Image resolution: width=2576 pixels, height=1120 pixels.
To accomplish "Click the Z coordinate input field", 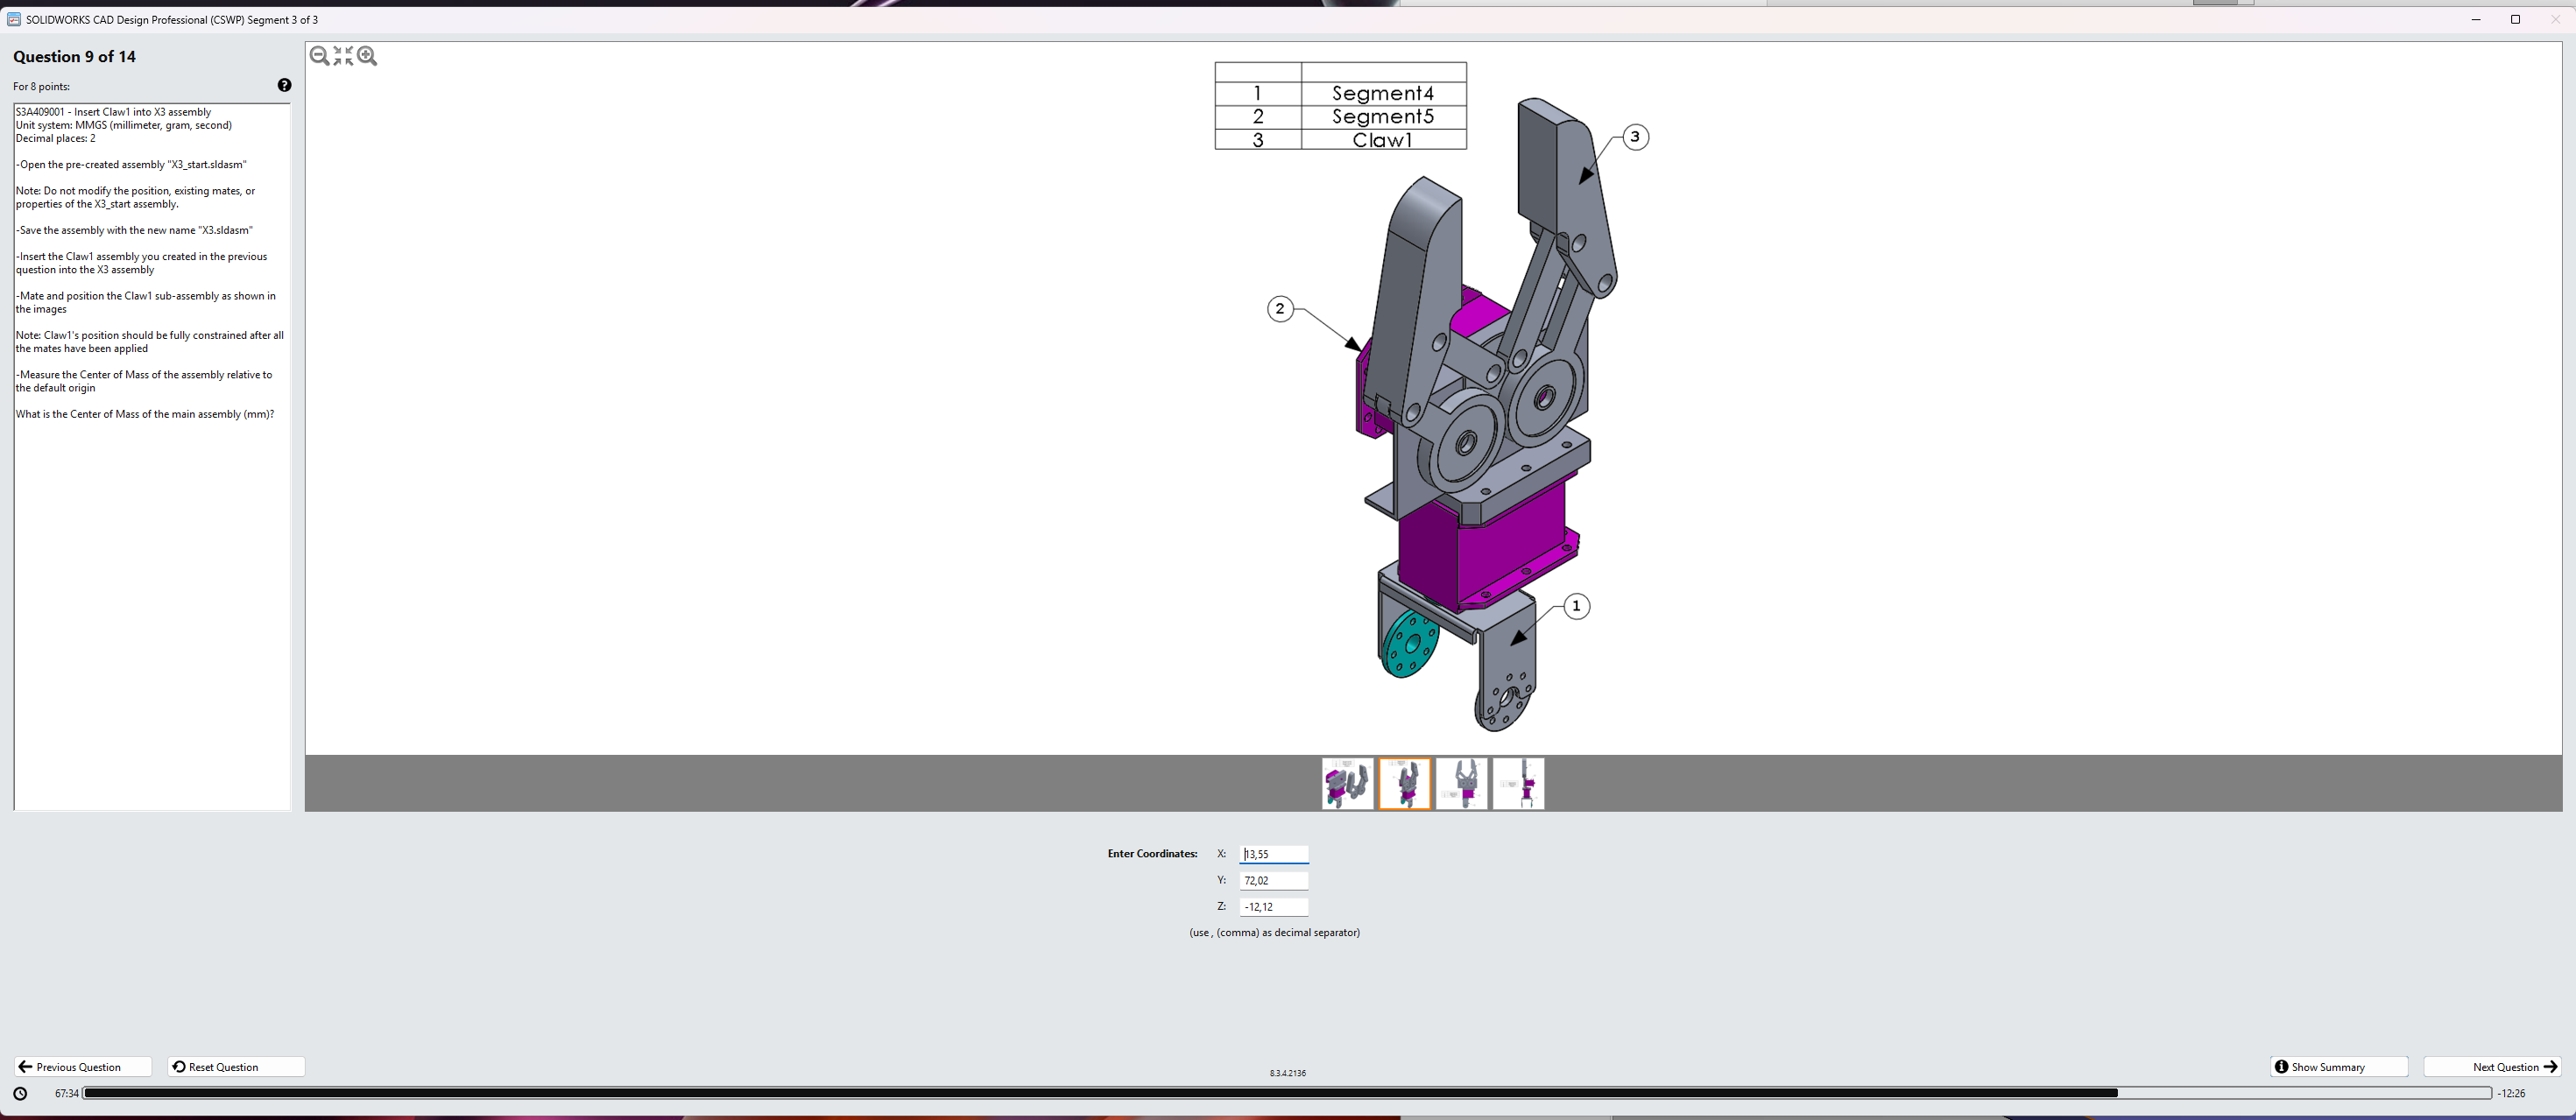I will pos(1273,907).
